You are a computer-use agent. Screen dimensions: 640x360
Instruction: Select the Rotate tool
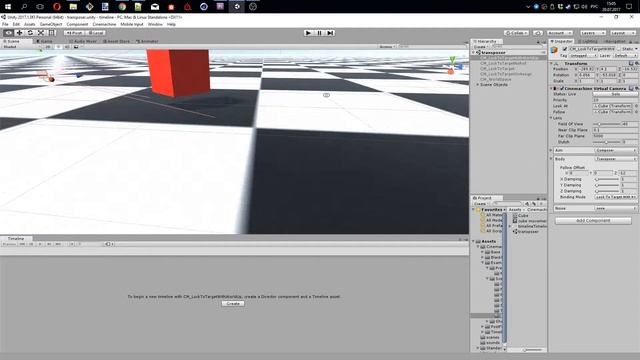[30, 33]
